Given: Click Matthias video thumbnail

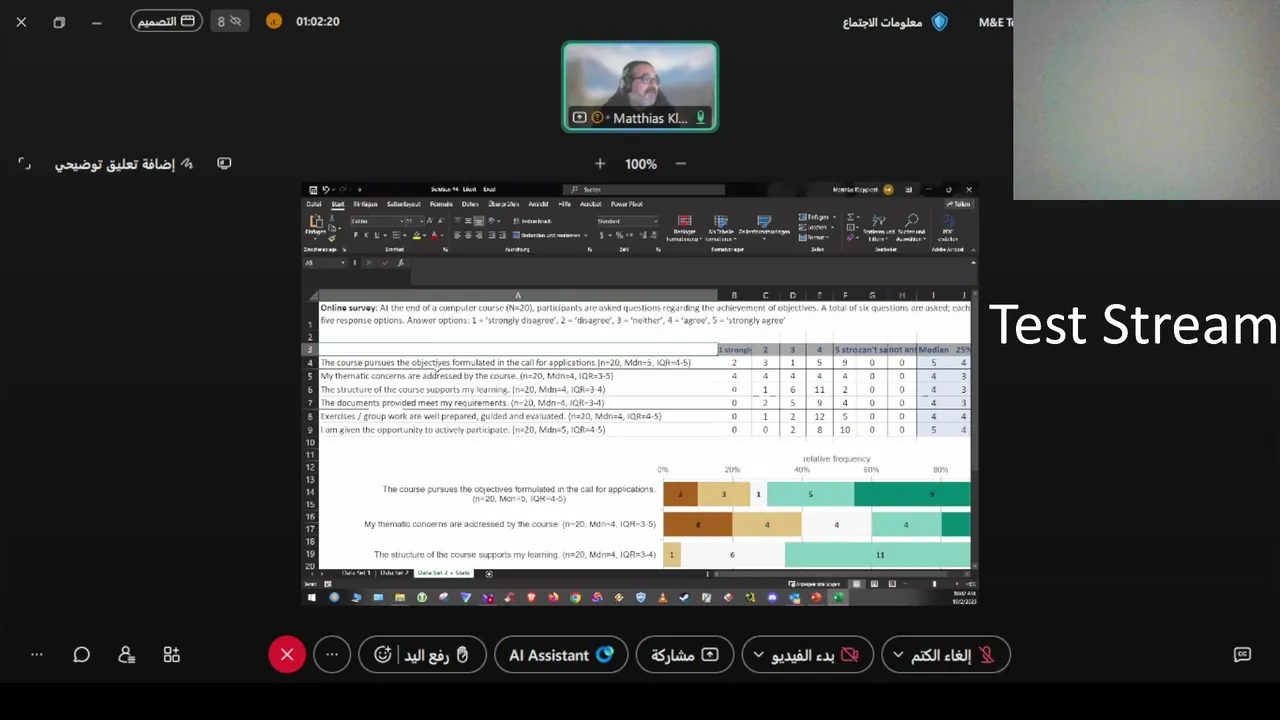Looking at the screenshot, I should [640, 87].
